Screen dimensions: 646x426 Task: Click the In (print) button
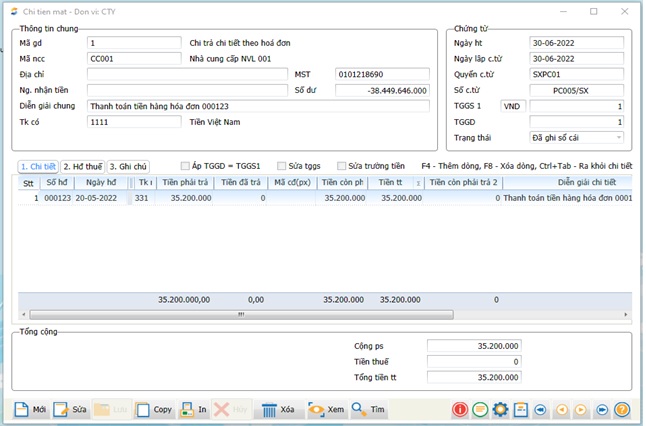(x=194, y=410)
